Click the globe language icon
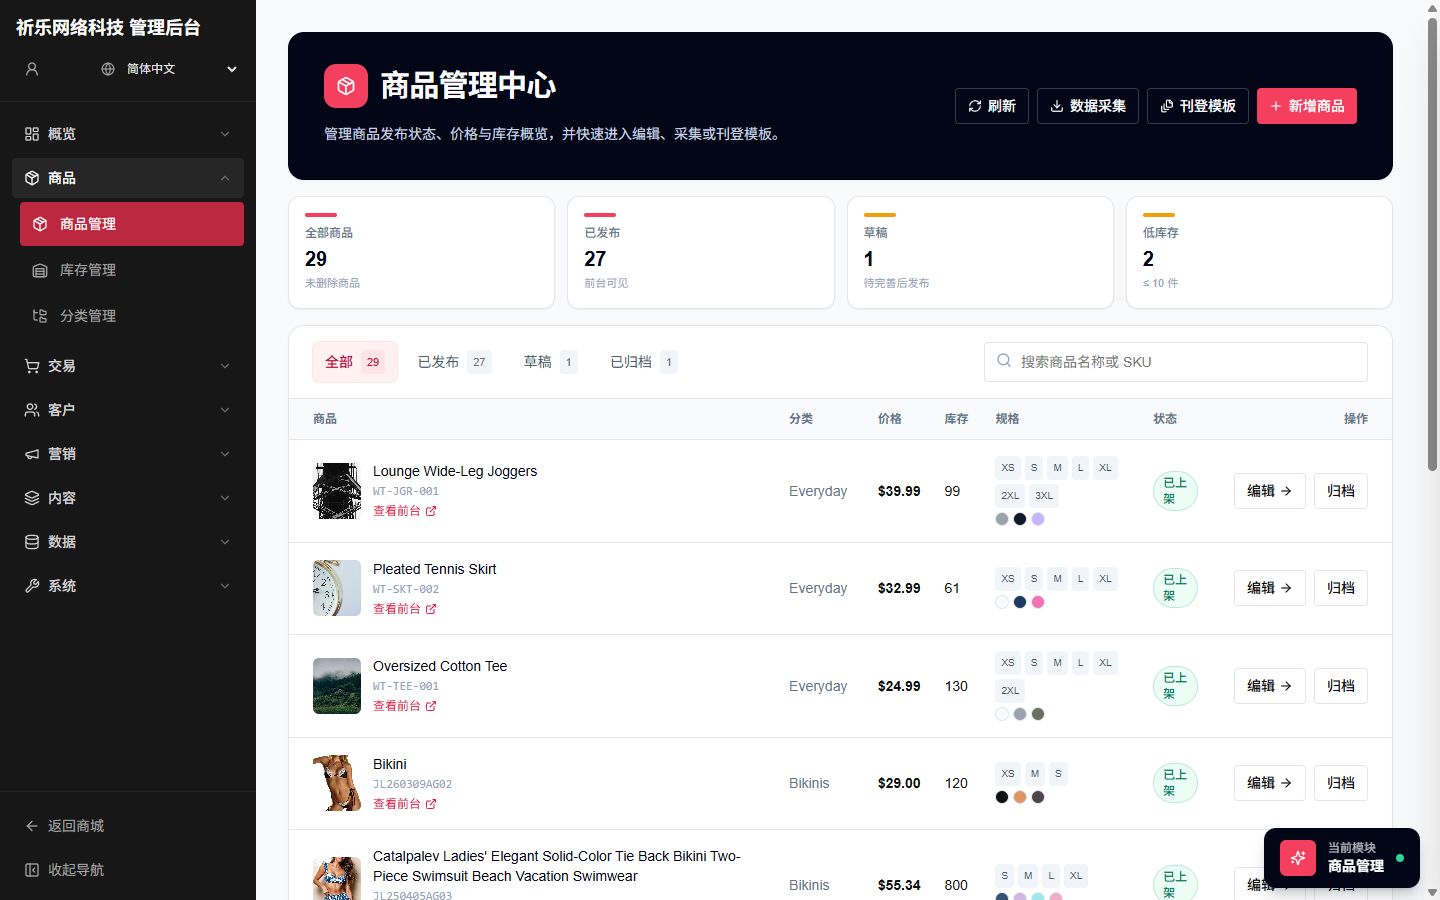 point(108,69)
